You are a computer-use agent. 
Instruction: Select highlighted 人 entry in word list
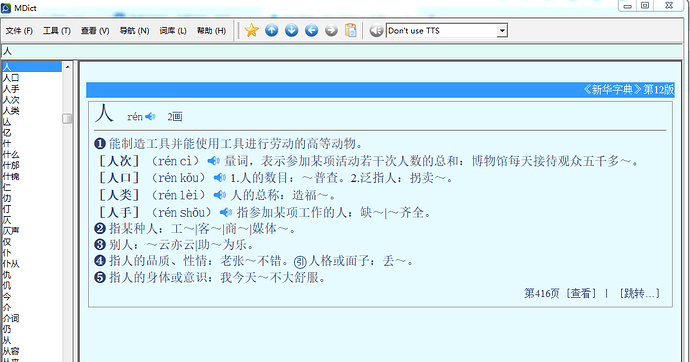tap(32, 67)
